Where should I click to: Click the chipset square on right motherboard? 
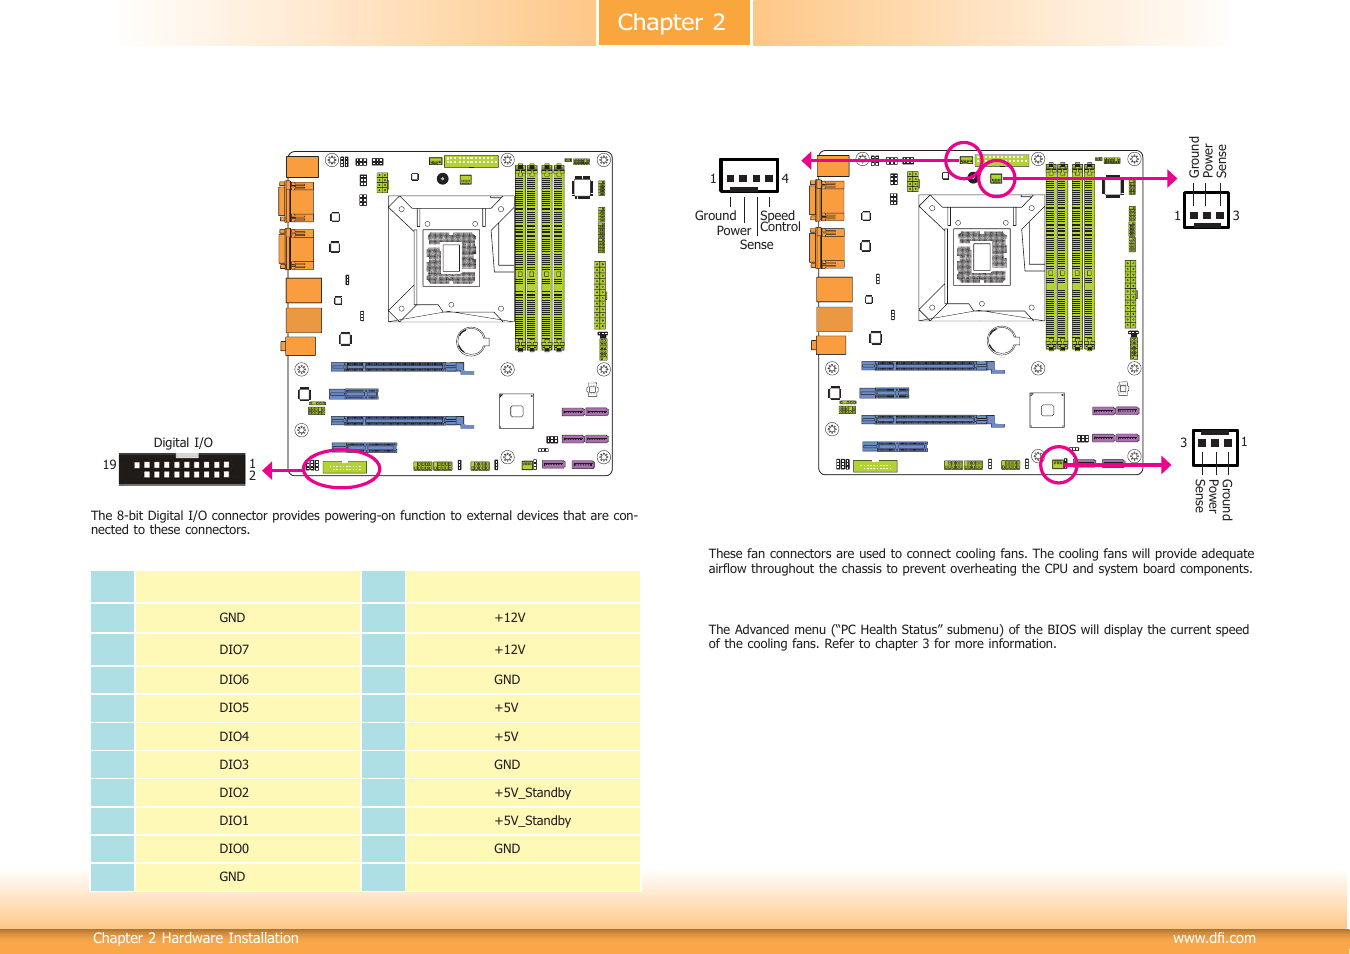(x=1048, y=411)
